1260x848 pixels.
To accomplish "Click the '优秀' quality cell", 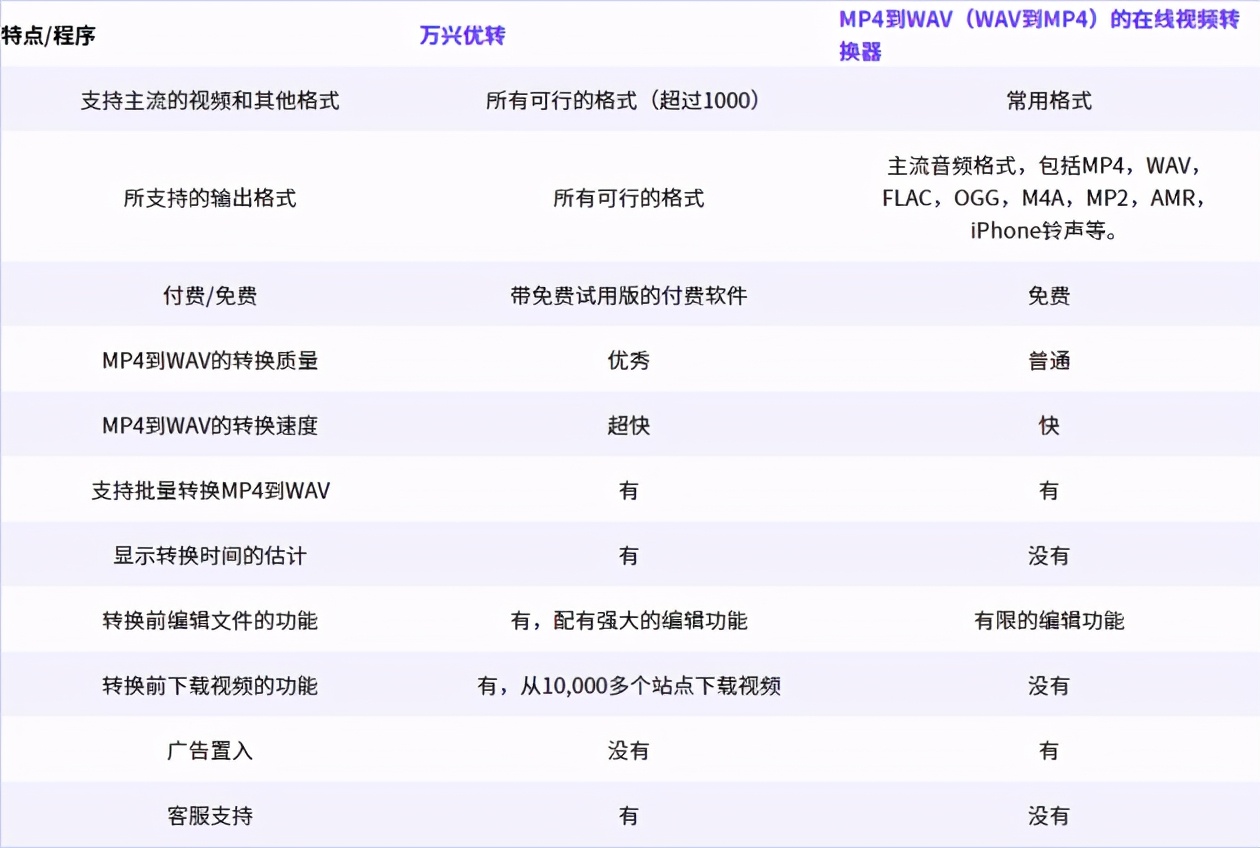I will tap(629, 361).
